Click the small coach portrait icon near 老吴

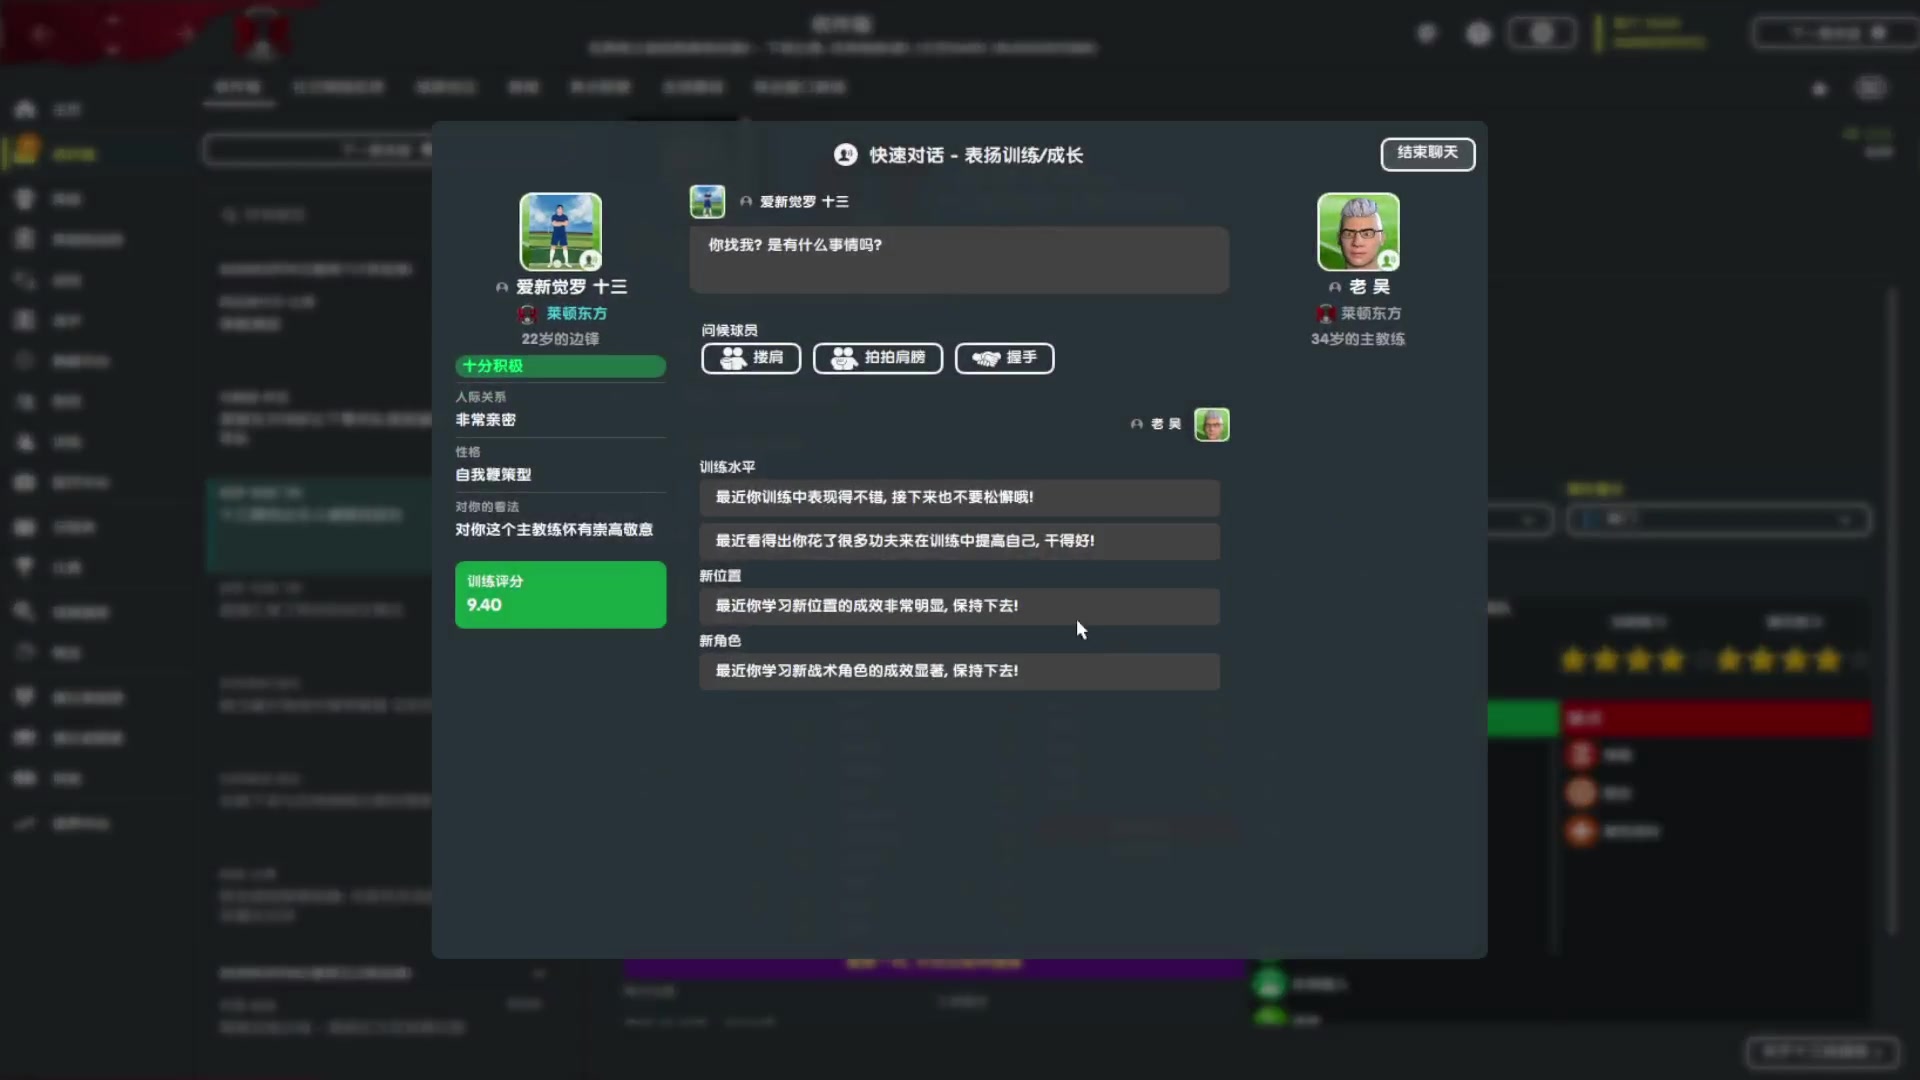(x=1211, y=423)
